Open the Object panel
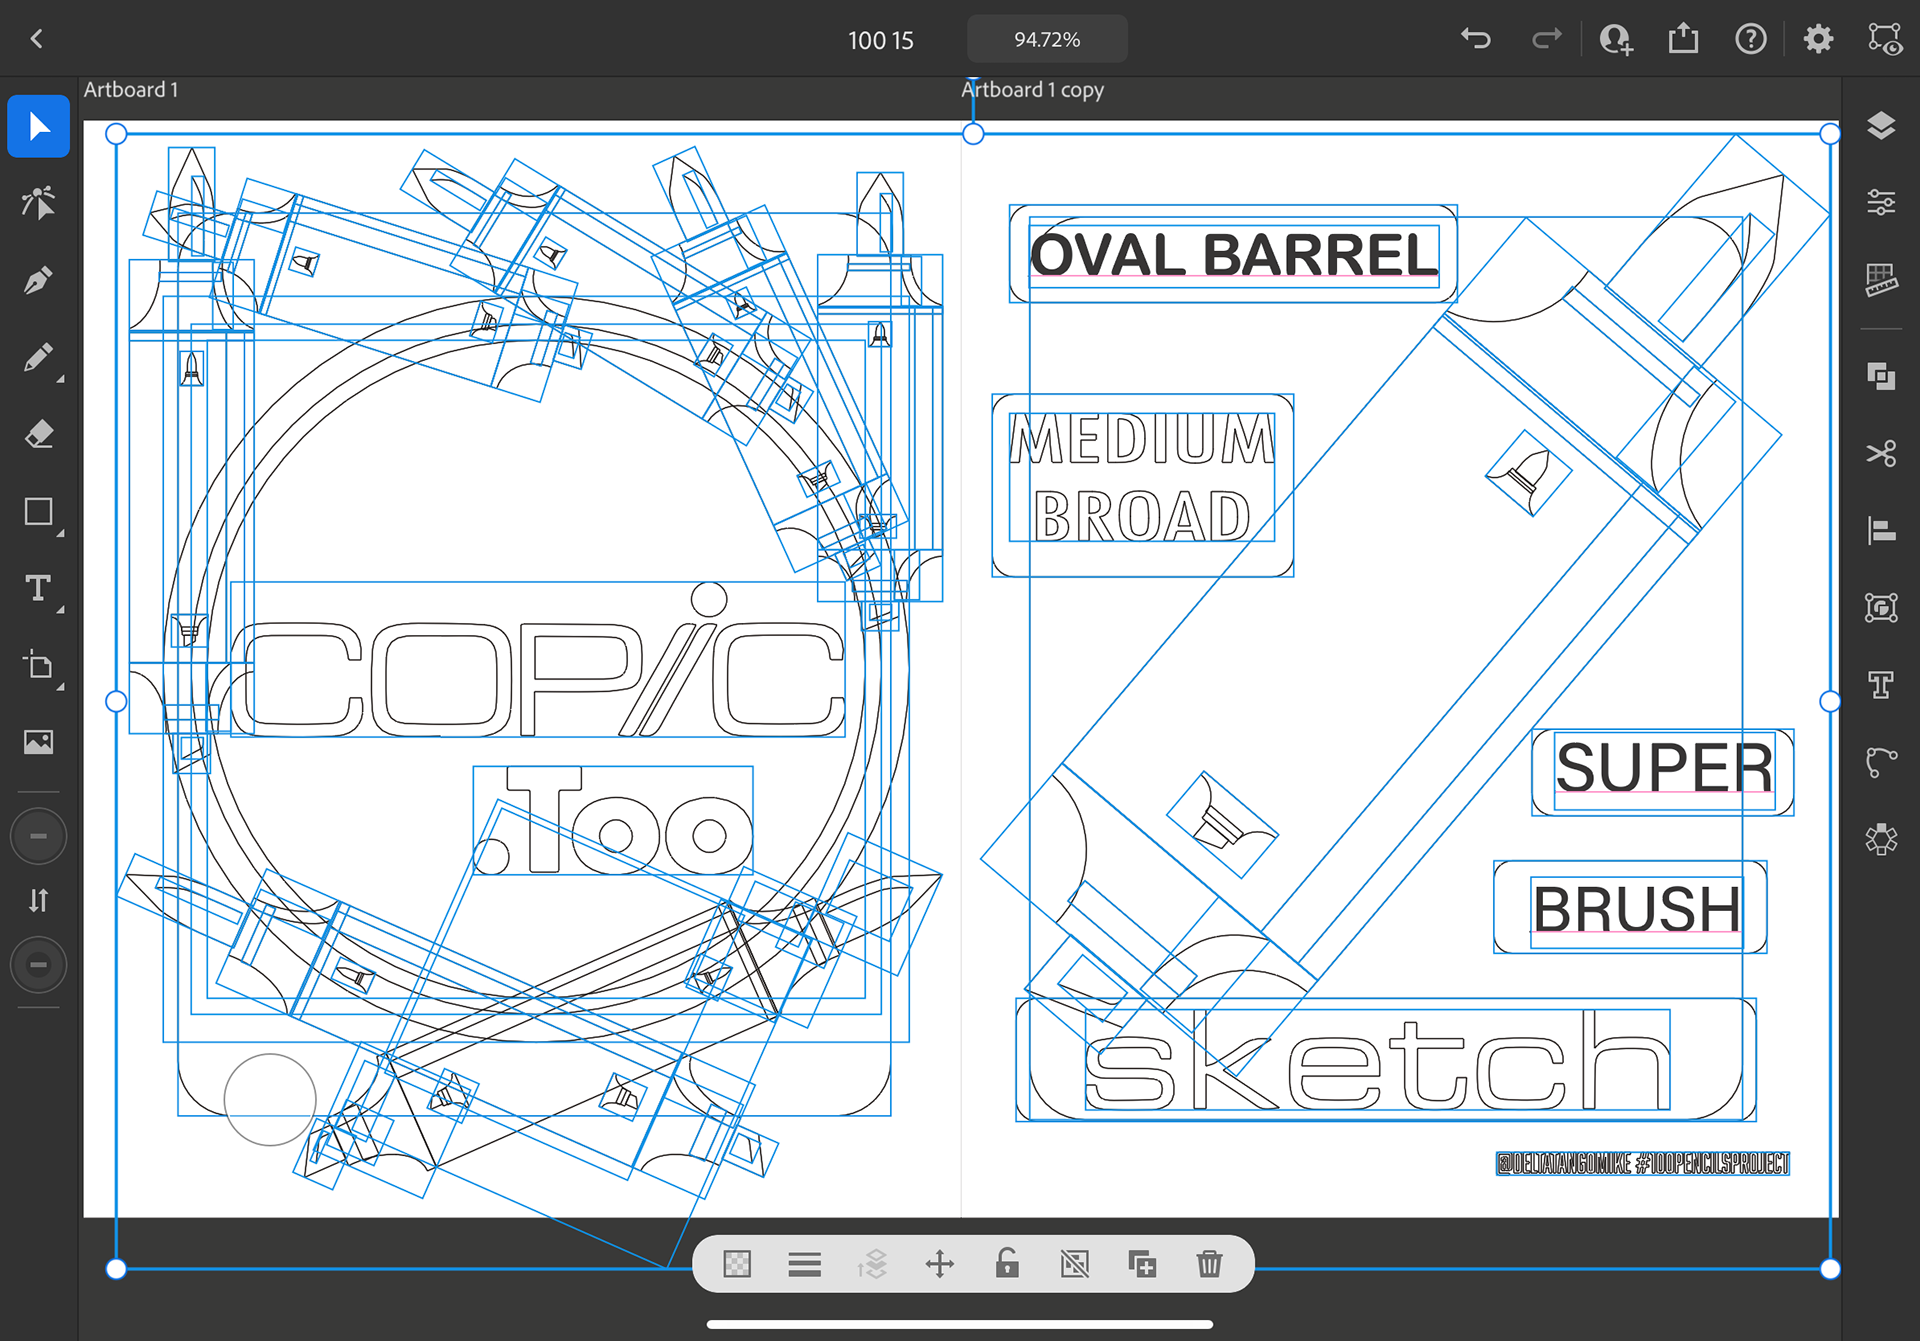The height and width of the screenshot is (1341, 1920). point(1881,607)
